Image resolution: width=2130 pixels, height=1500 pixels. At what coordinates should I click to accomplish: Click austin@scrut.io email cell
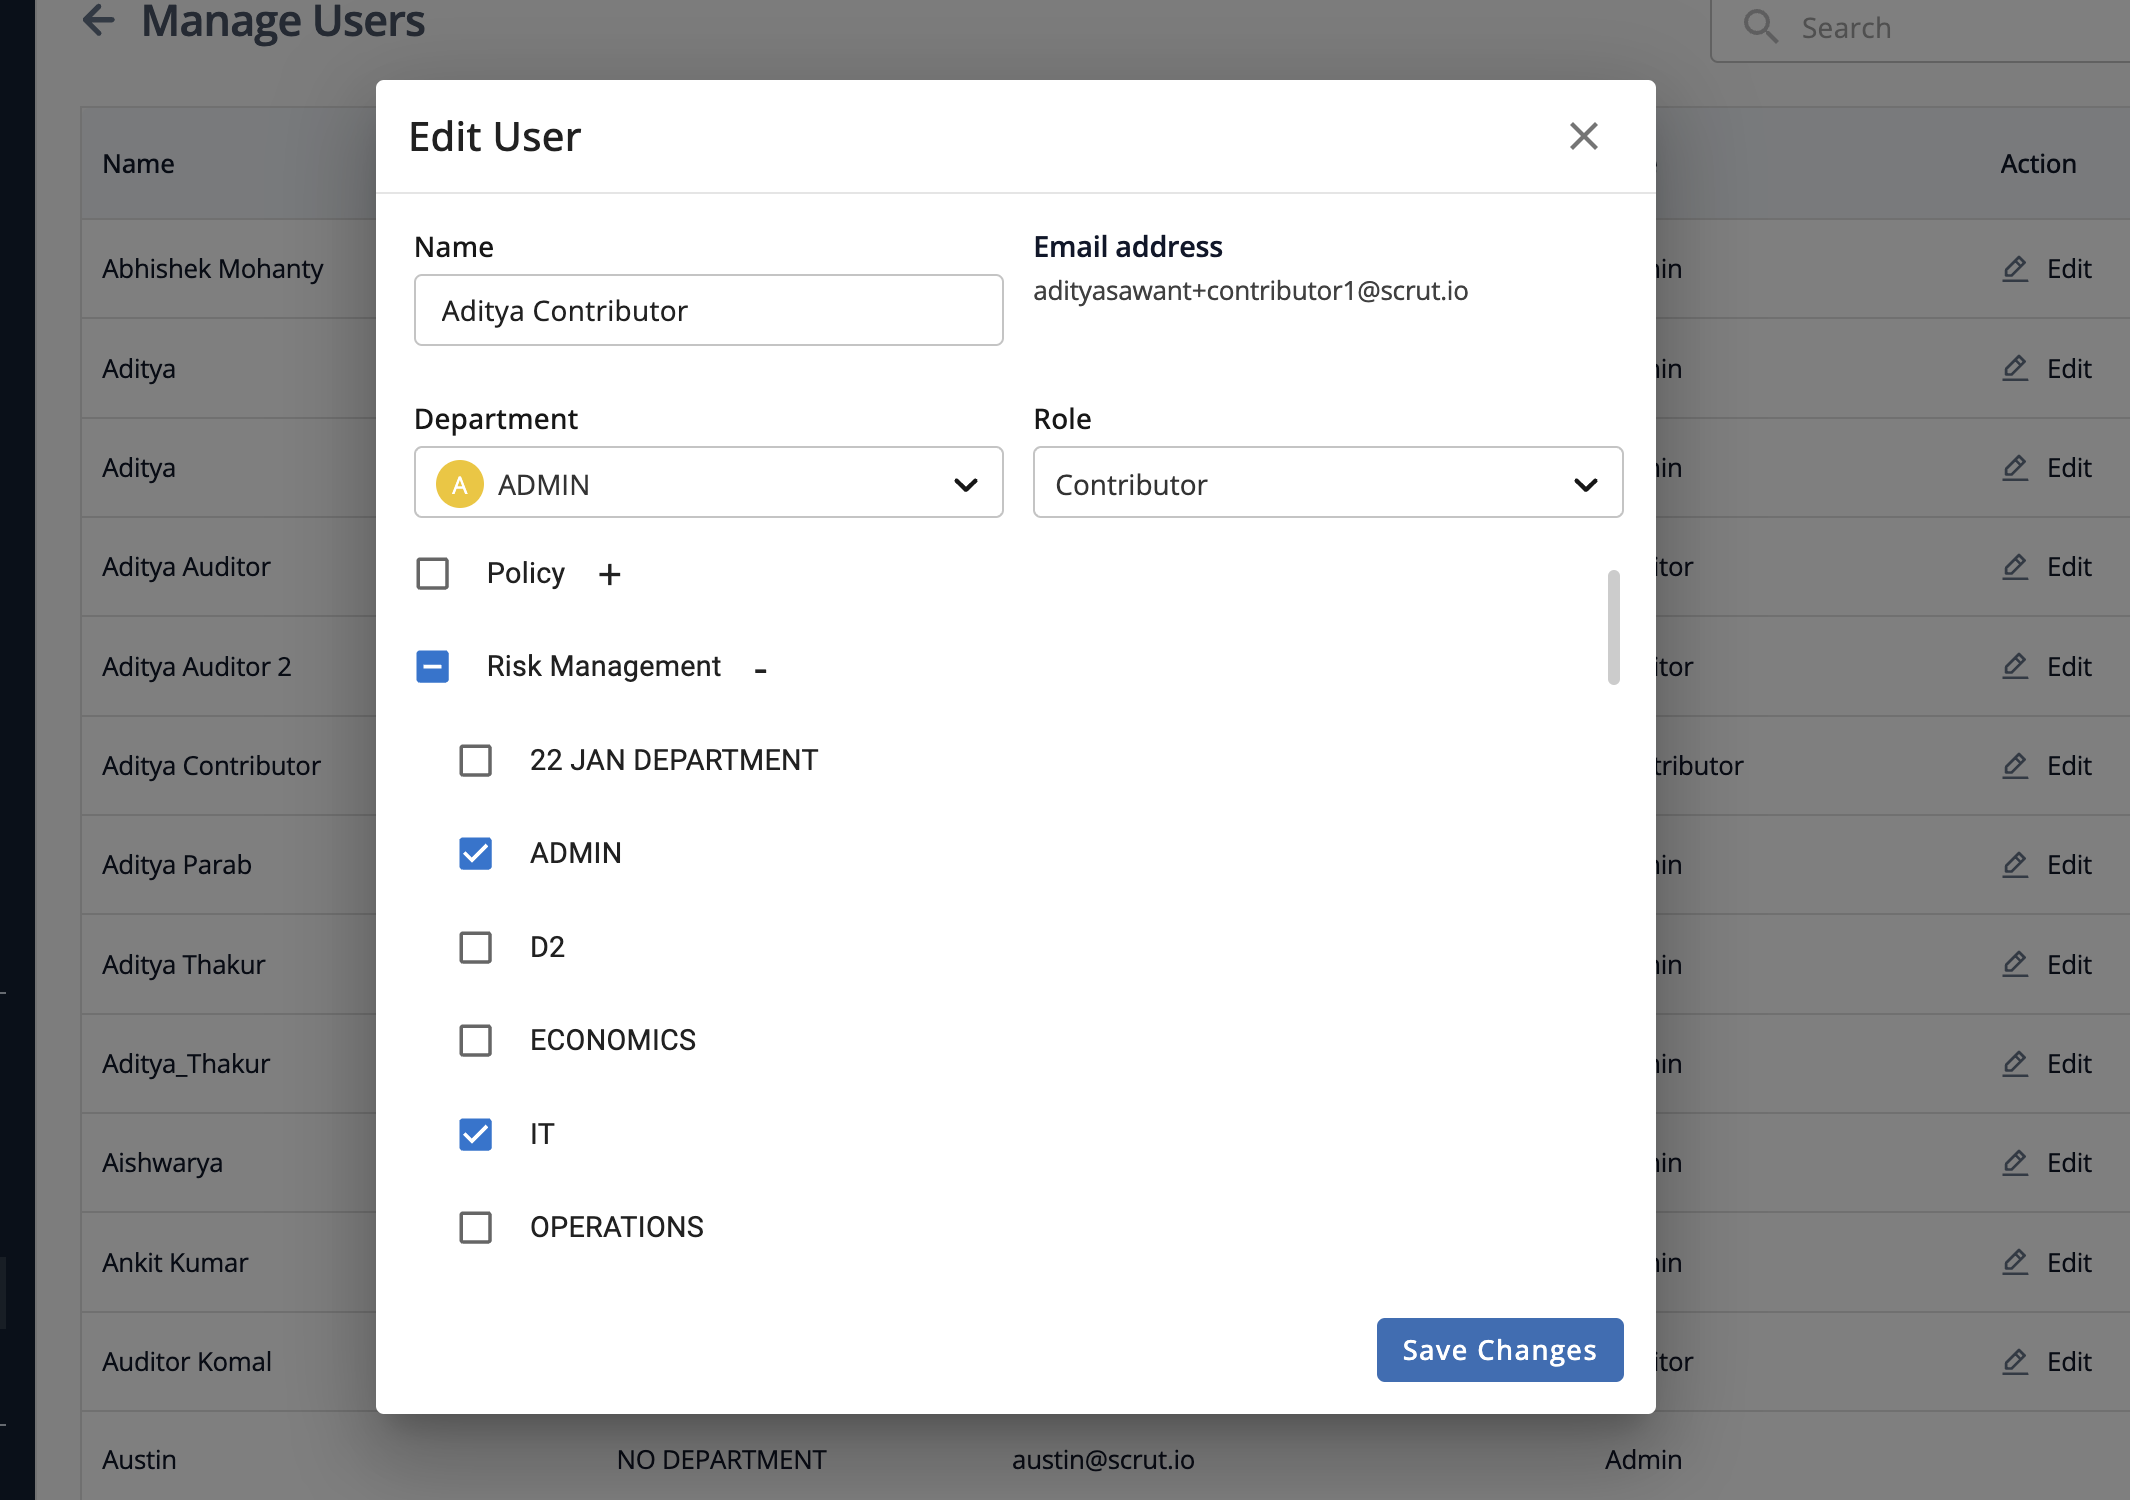point(1103,1460)
